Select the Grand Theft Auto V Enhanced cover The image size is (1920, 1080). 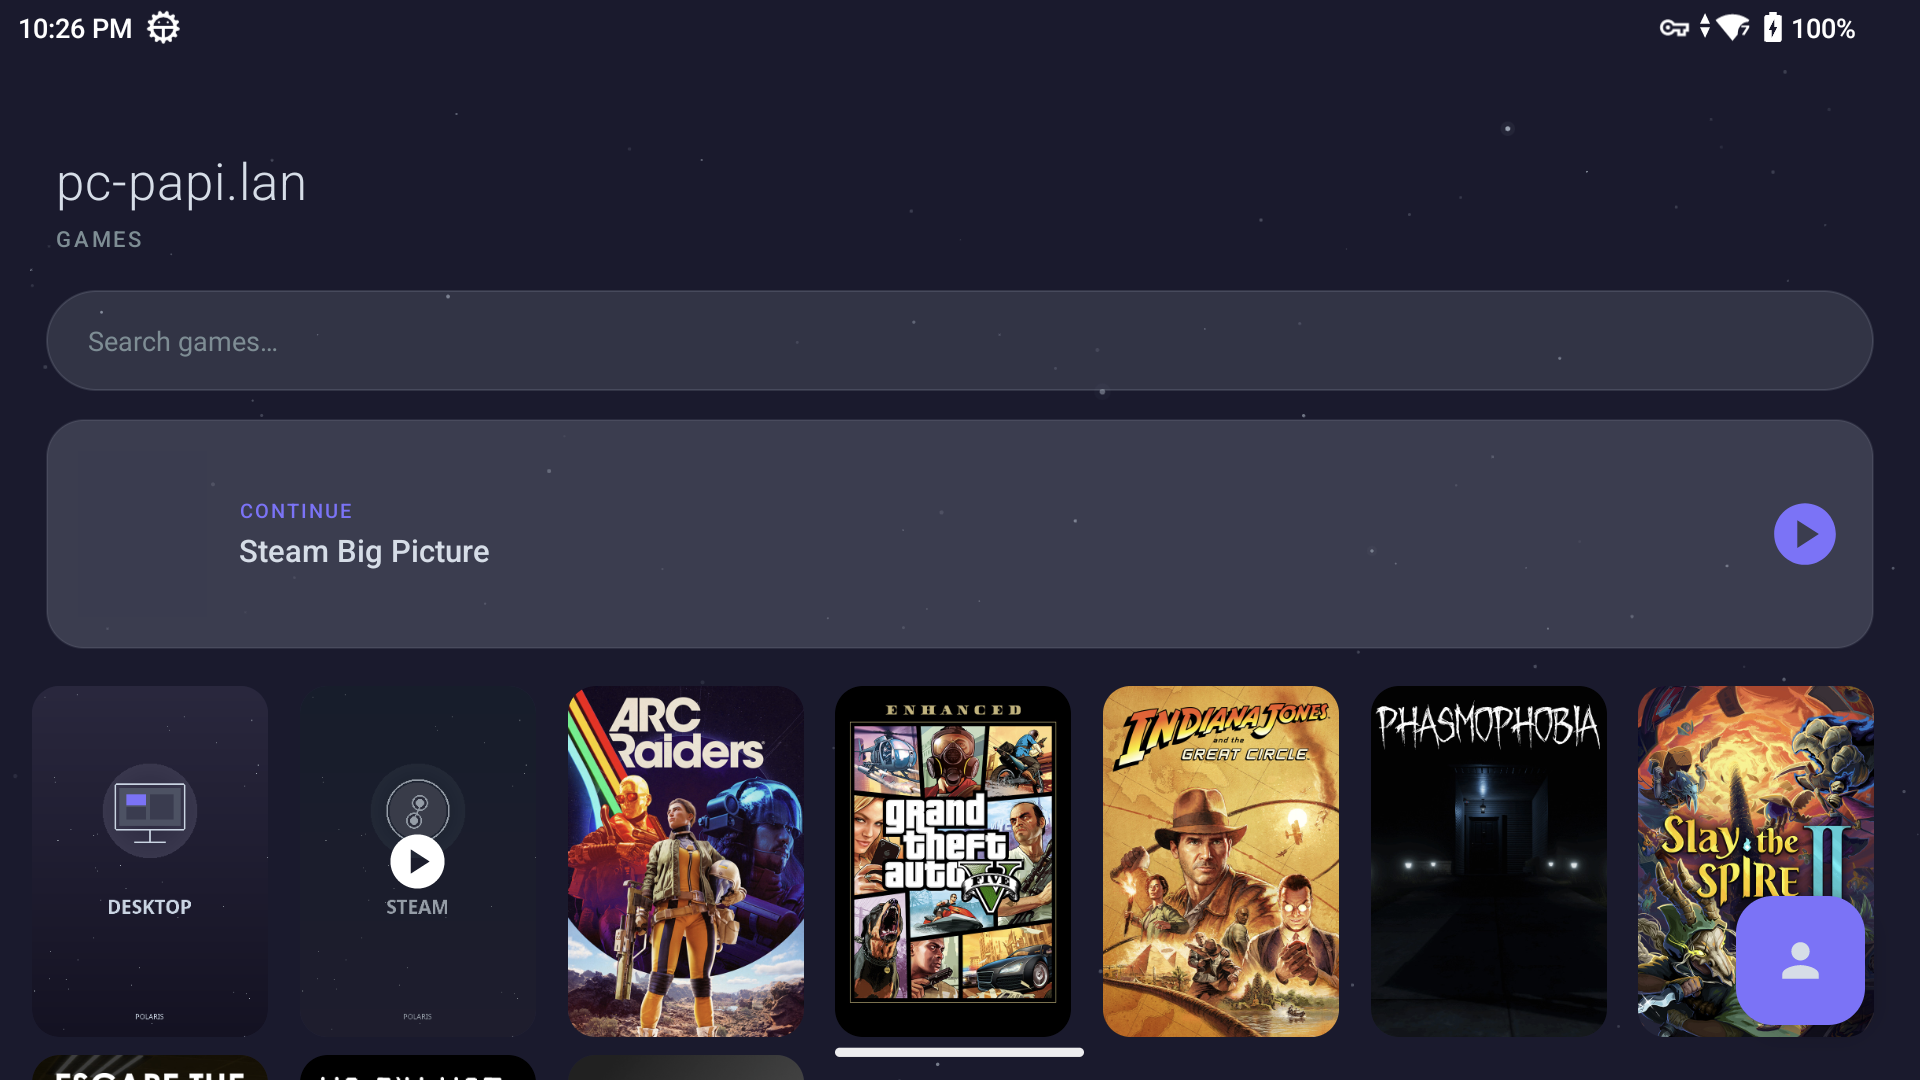click(953, 861)
